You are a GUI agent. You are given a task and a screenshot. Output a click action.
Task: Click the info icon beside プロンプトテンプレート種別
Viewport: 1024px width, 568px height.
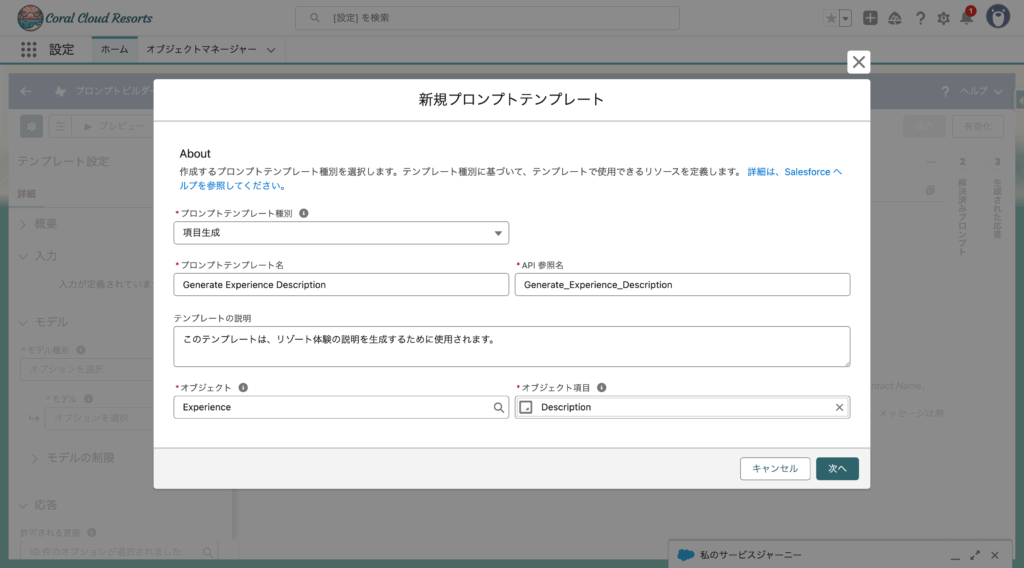click(x=304, y=213)
